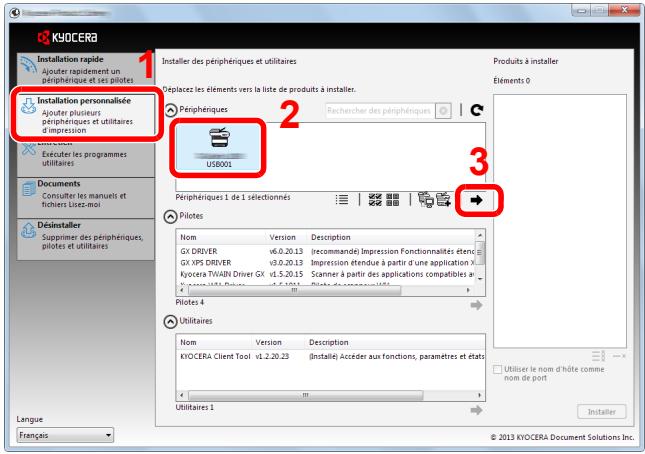Screen dimensions: 645x454
Task: Add a custom device icon
Action: click(443, 200)
